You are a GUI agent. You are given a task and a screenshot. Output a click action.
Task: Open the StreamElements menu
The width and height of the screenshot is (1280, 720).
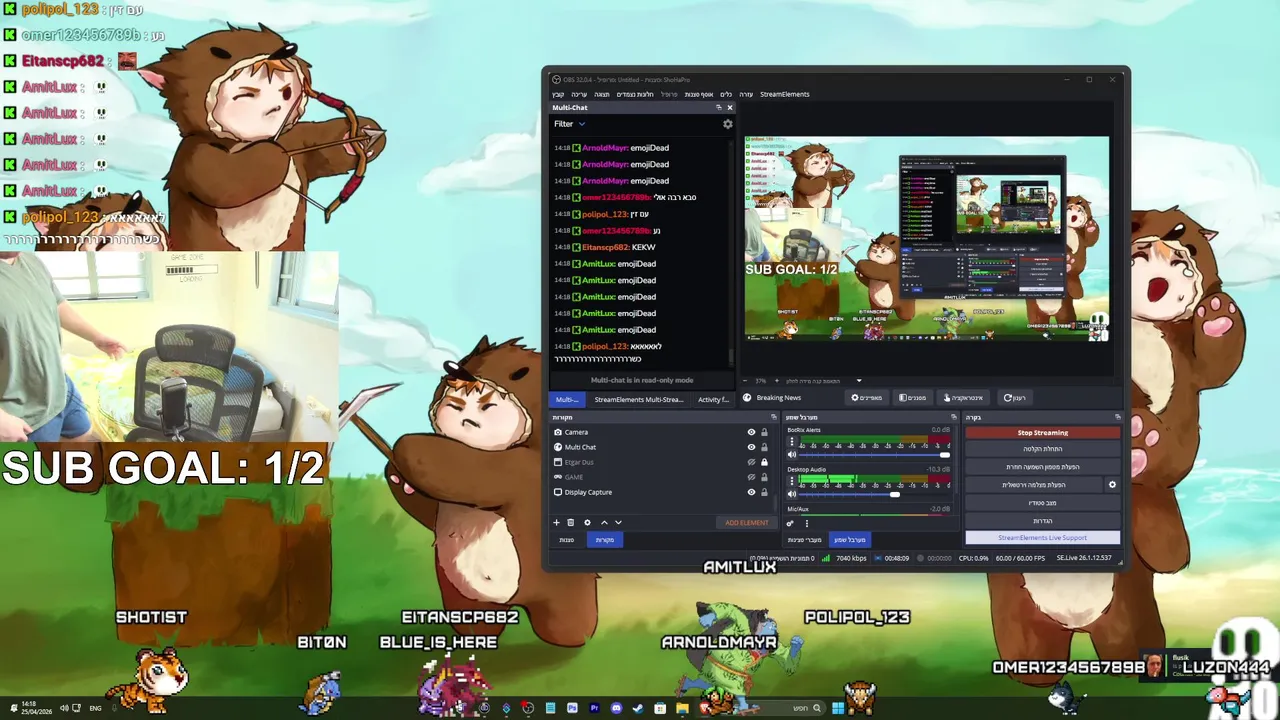click(x=785, y=94)
